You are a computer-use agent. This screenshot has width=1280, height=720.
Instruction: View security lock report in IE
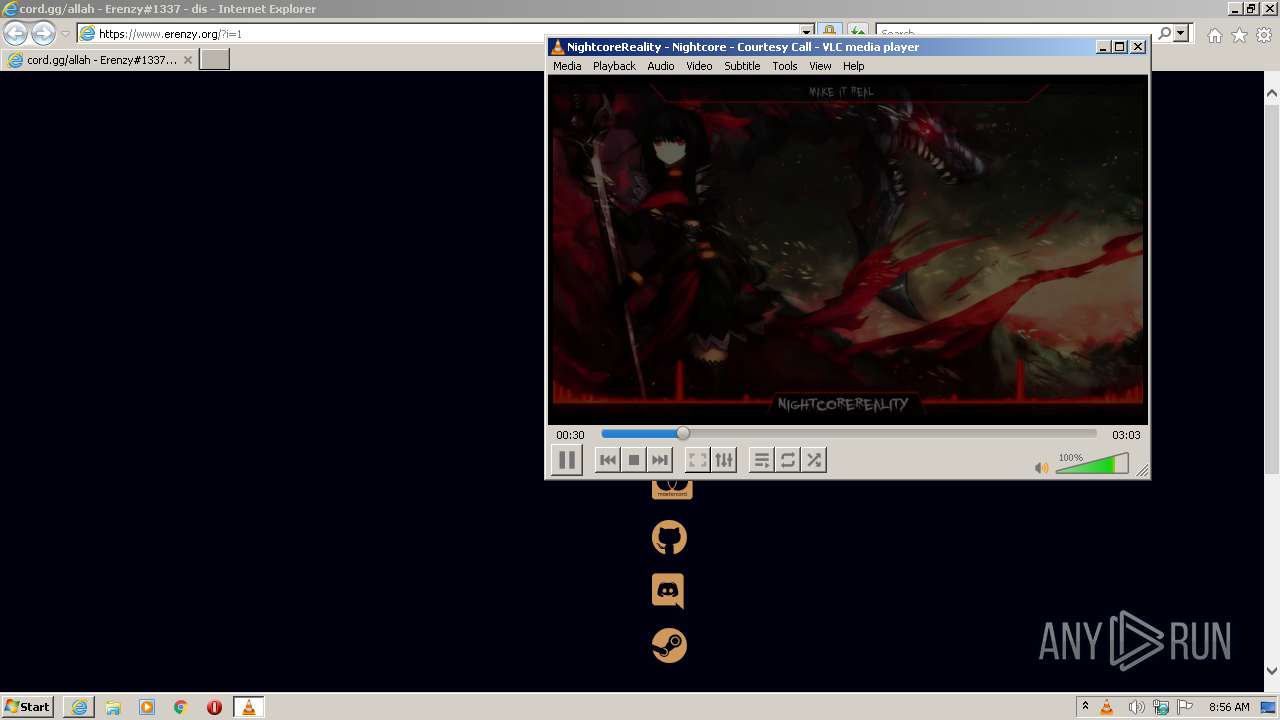point(830,33)
